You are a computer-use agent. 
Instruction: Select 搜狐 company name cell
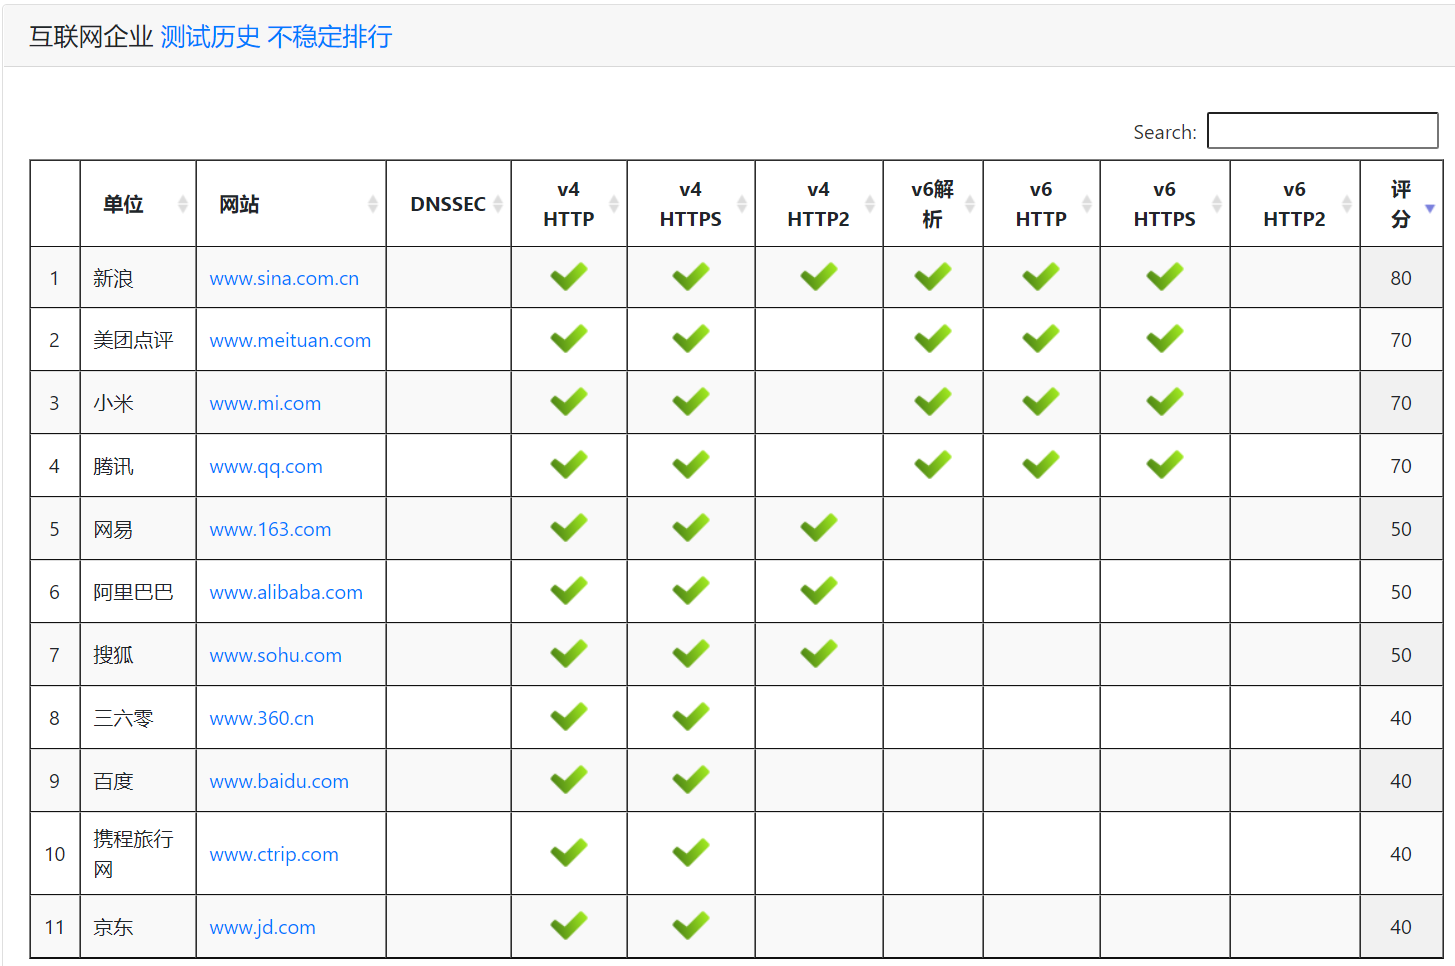[x=138, y=655]
